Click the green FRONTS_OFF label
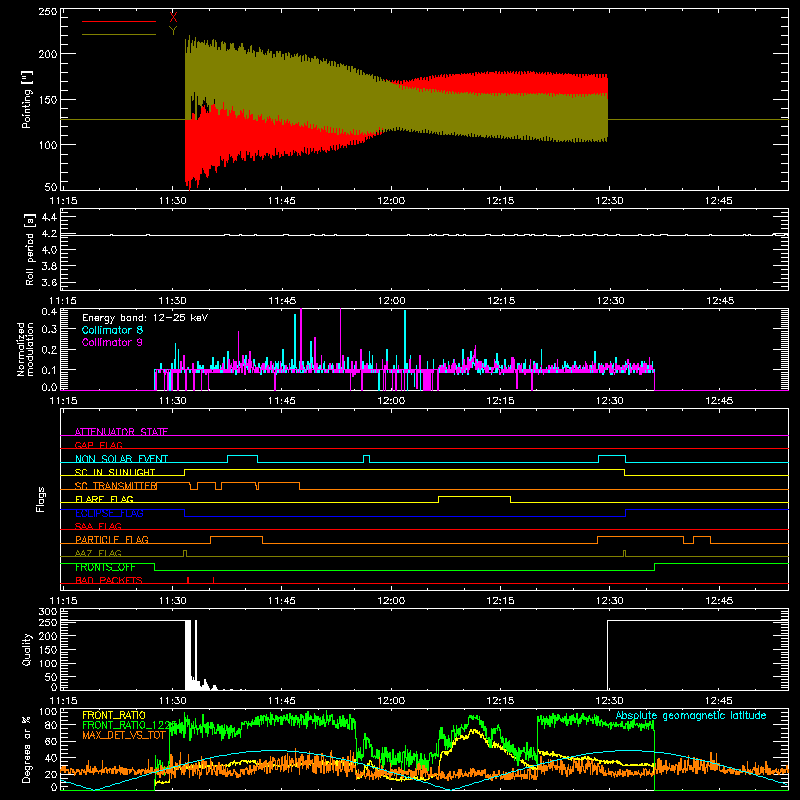 [105, 567]
